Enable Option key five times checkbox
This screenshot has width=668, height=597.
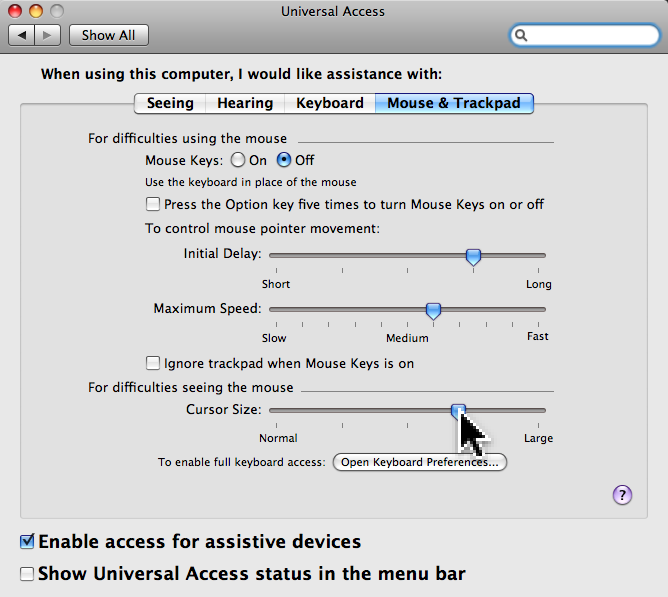pyautogui.click(x=153, y=204)
